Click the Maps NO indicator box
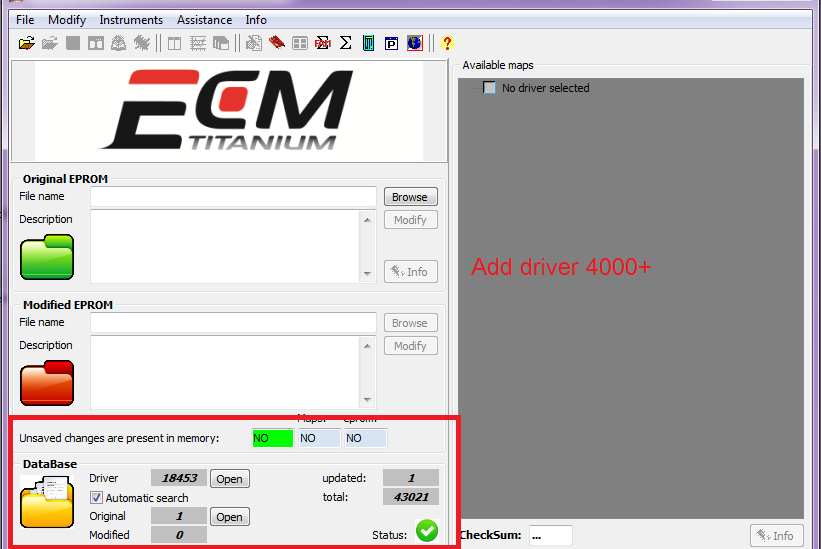821x549 pixels. coord(319,438)
